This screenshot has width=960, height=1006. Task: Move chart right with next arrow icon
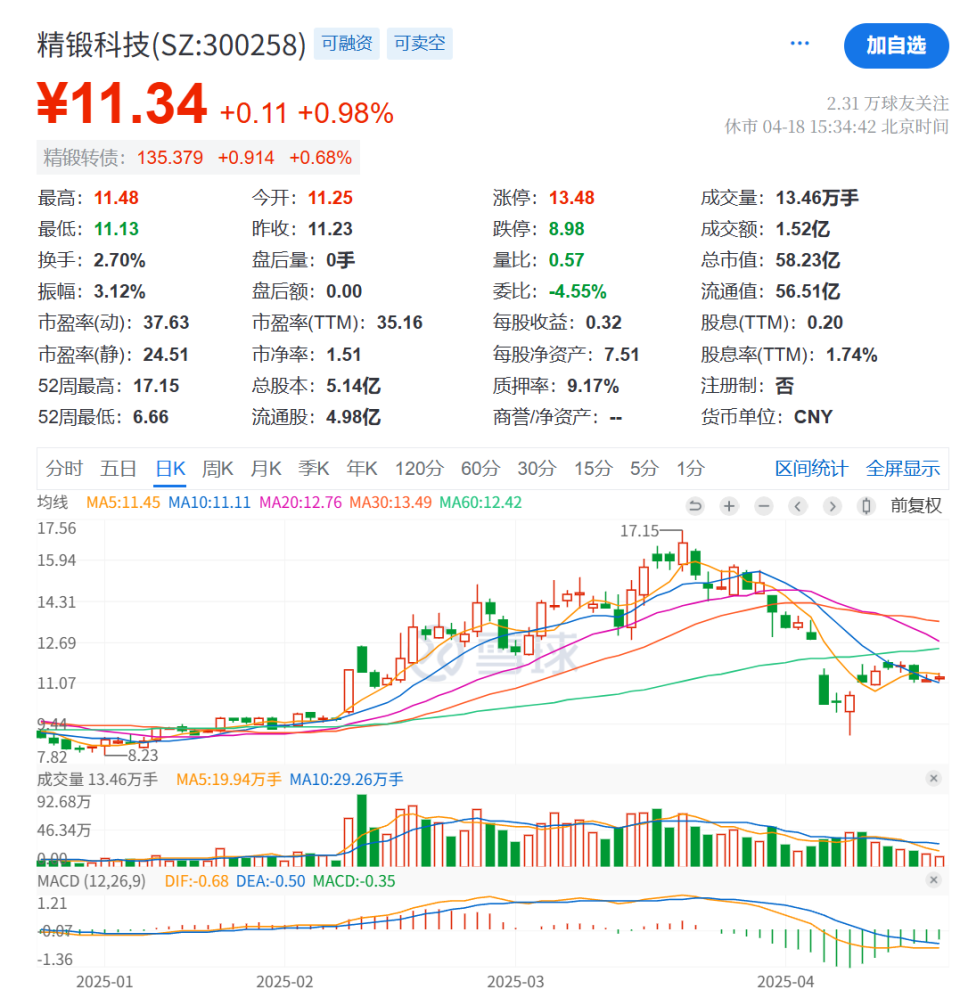pyautogui.click(x=832, y=506)
